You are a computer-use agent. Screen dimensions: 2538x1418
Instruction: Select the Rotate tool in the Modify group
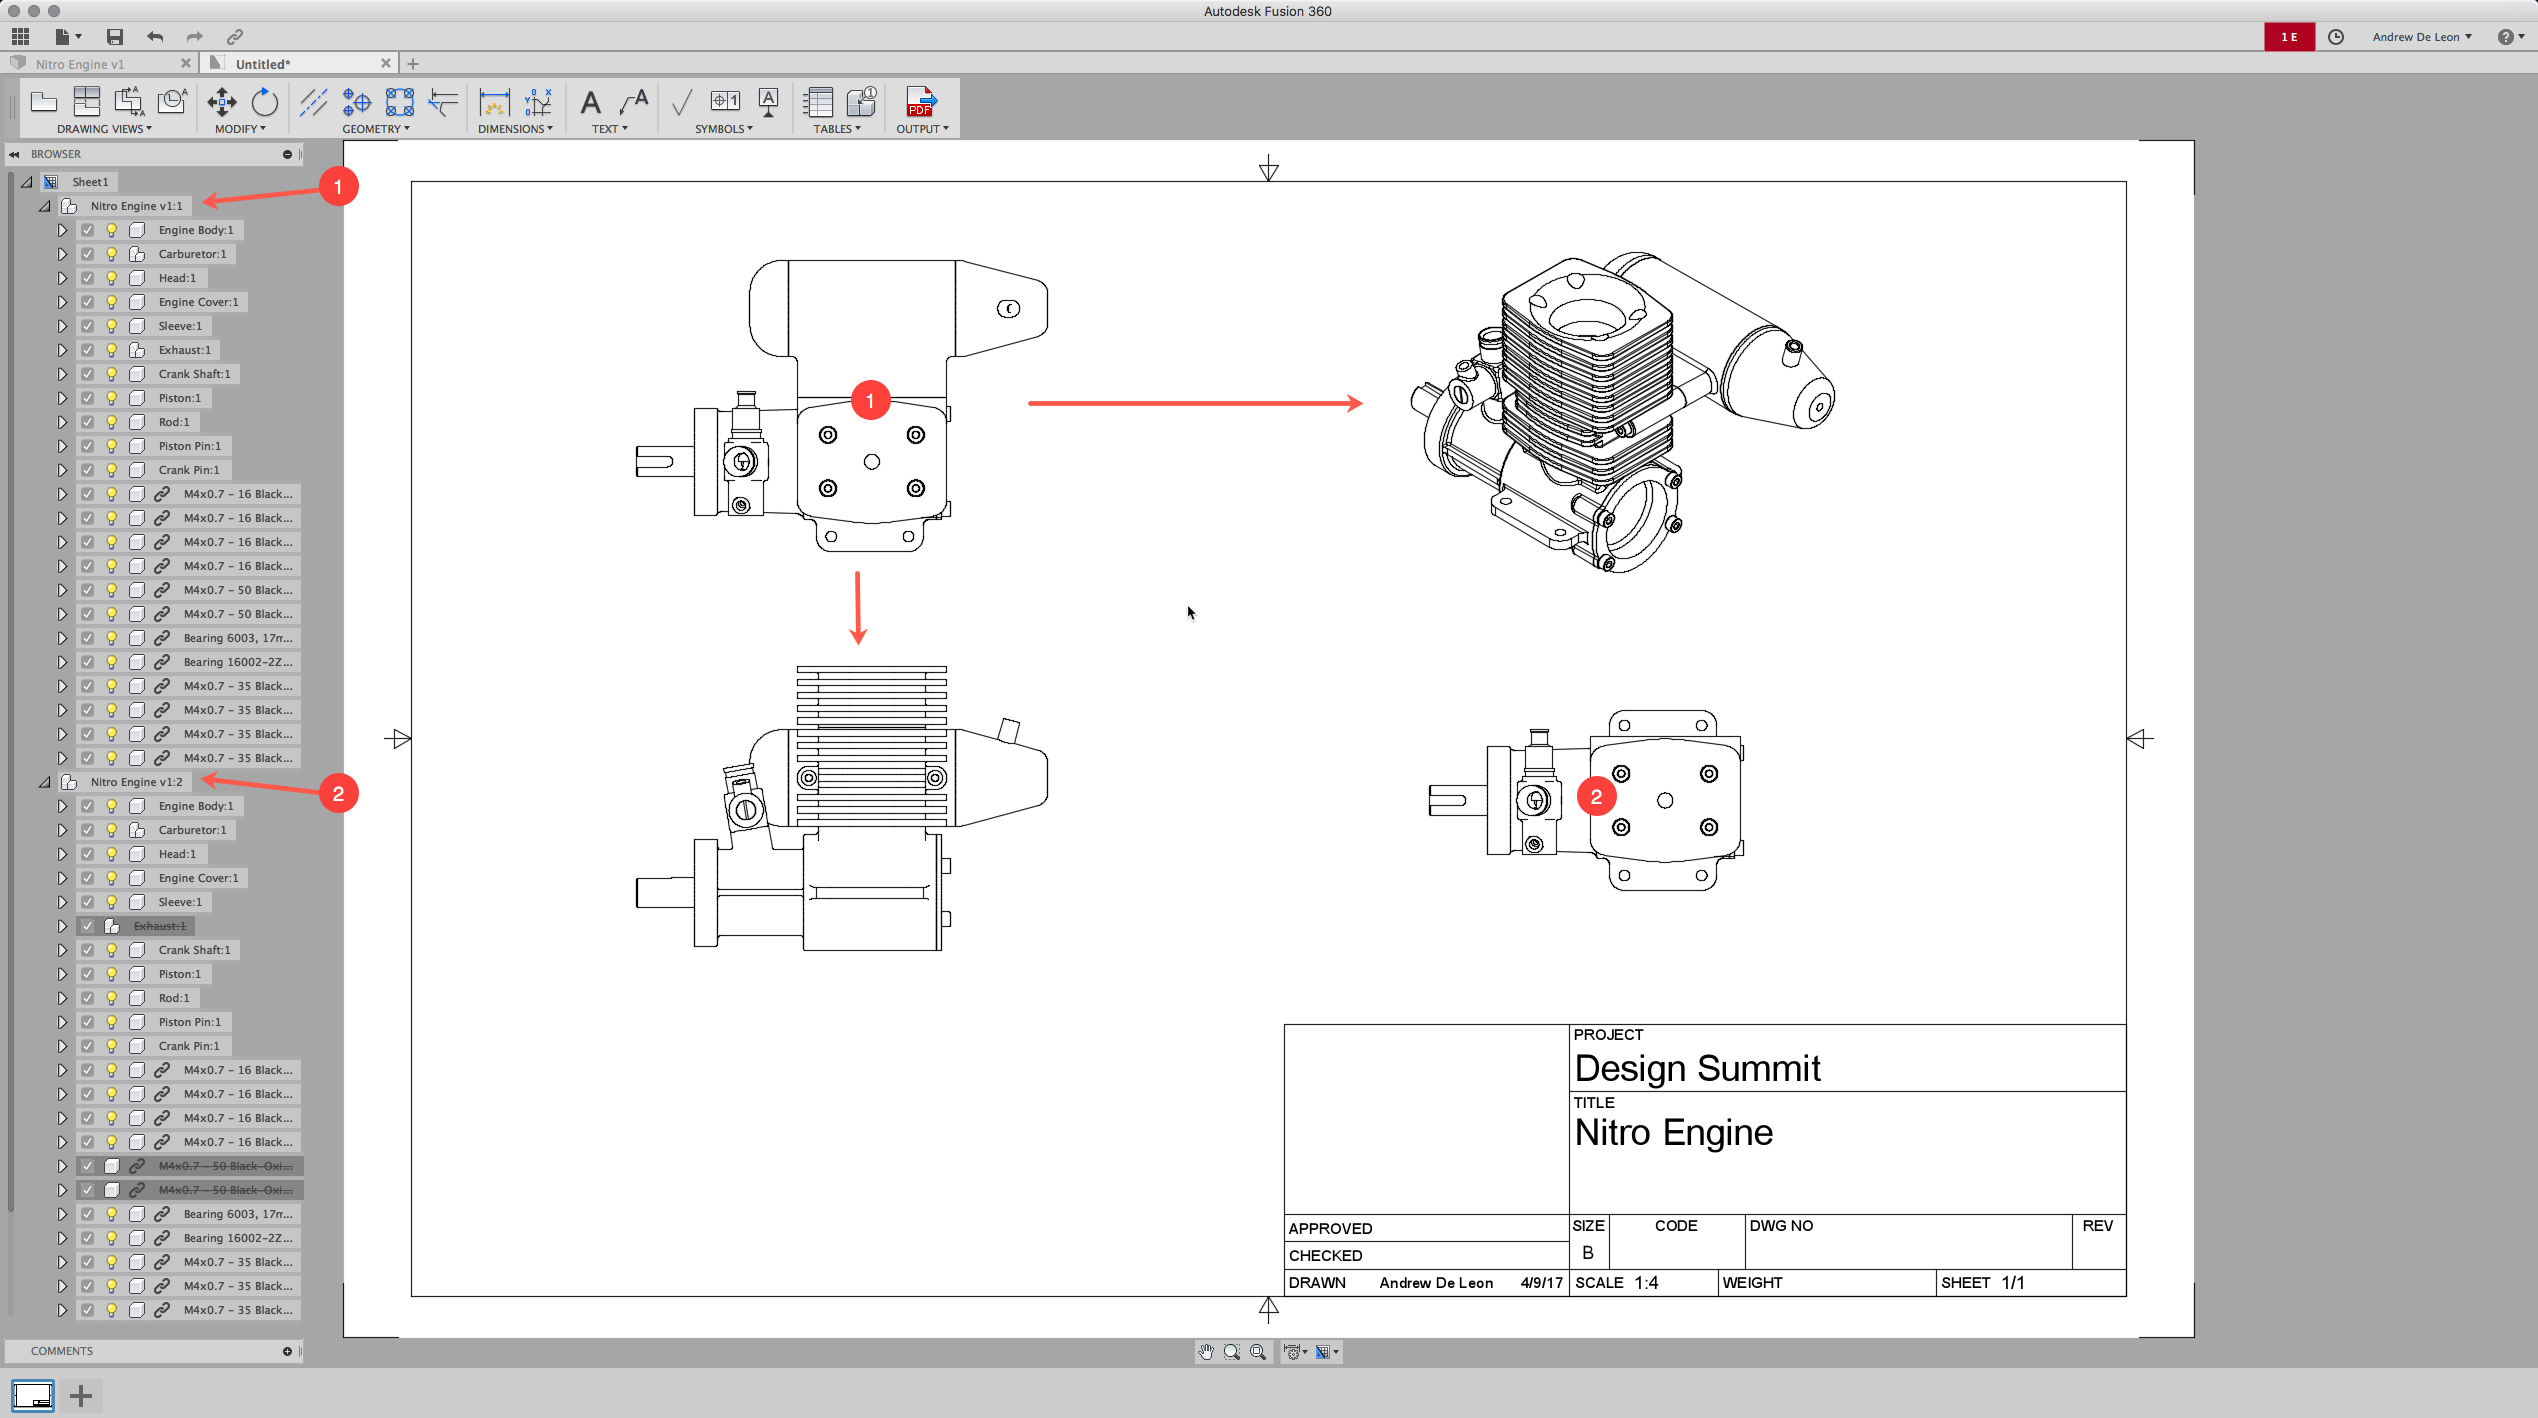coord(264,102)
